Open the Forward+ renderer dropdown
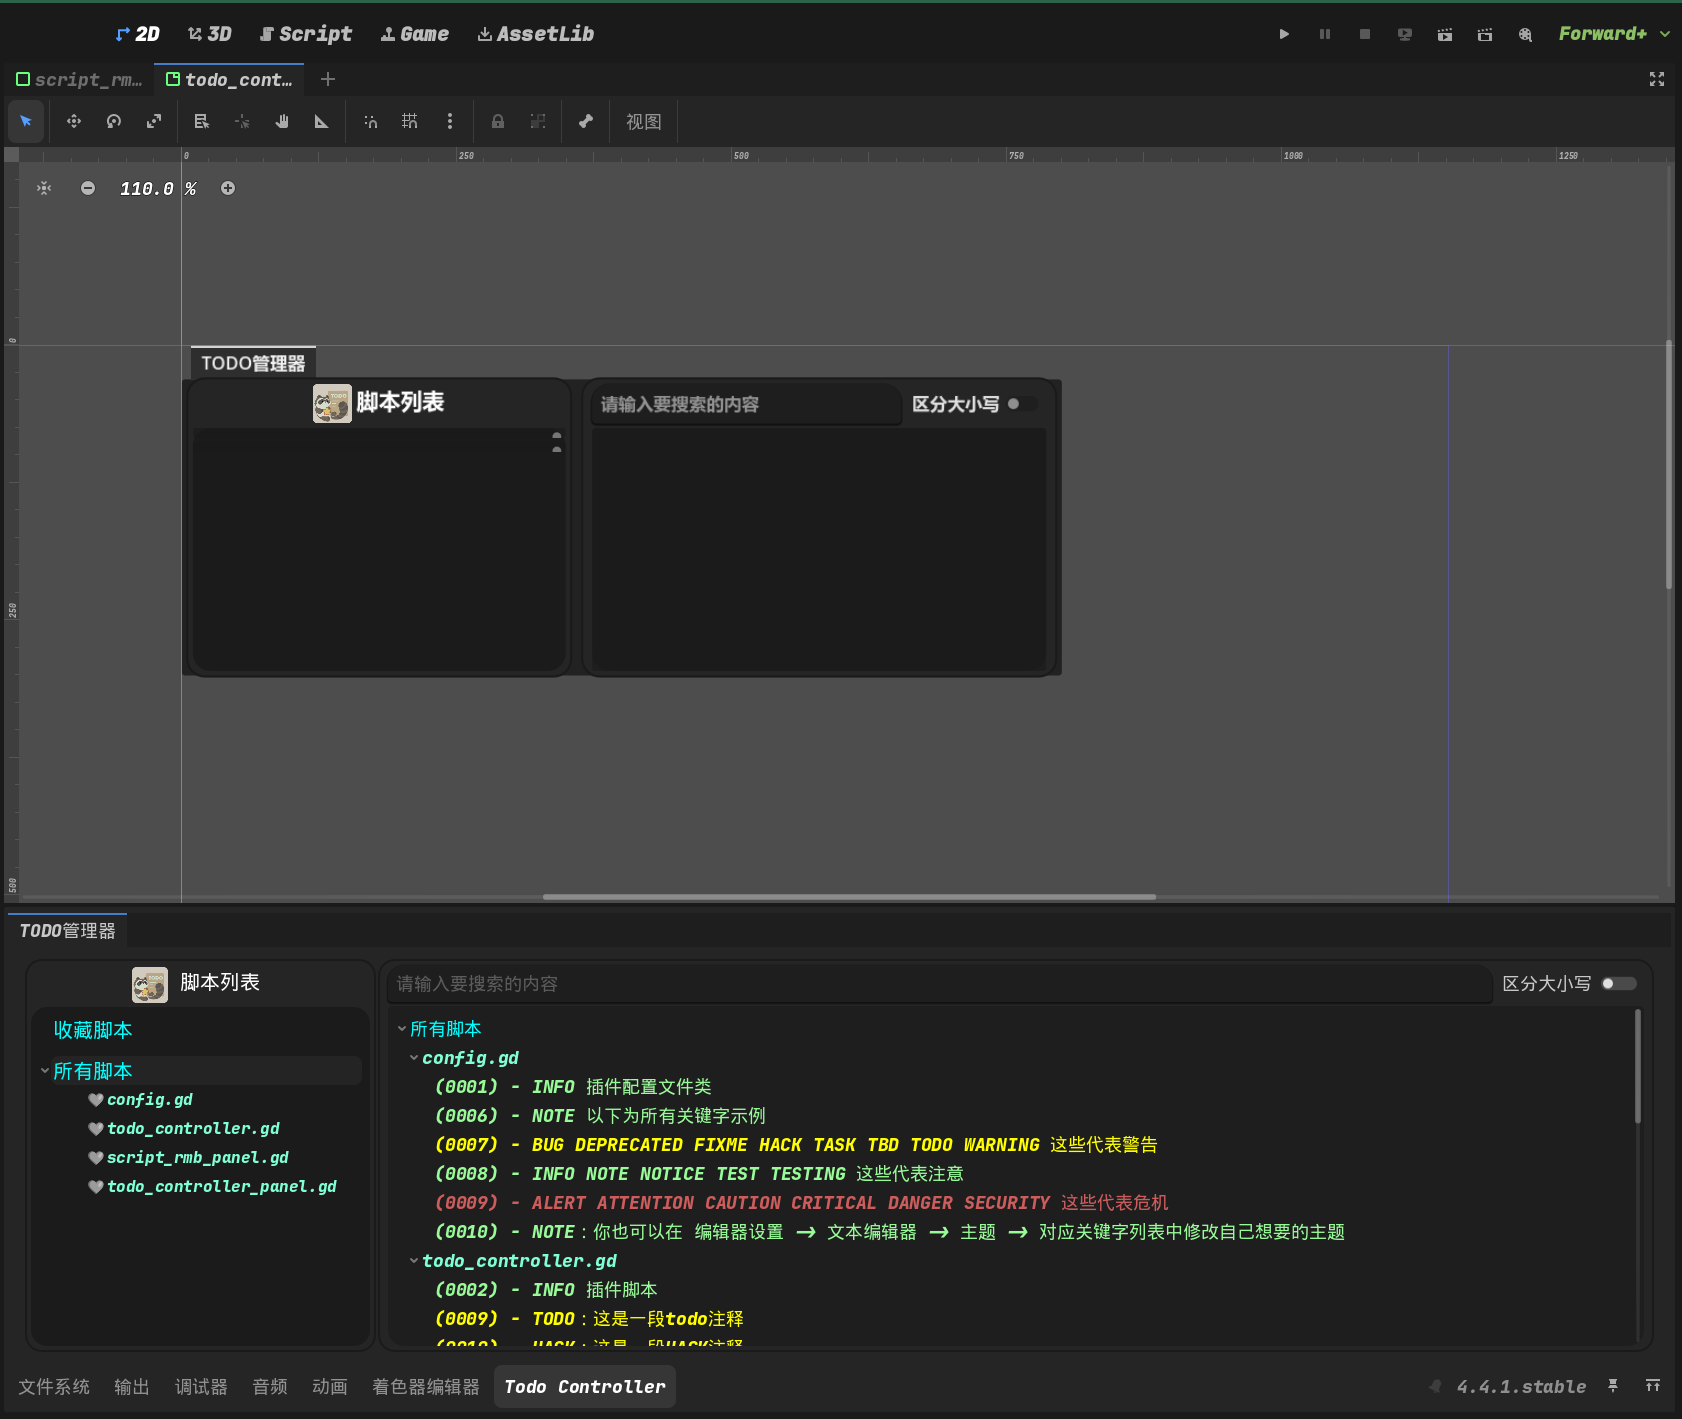The width and height of the screenshot is (1682, 1419). click(x=1614, y=34)
